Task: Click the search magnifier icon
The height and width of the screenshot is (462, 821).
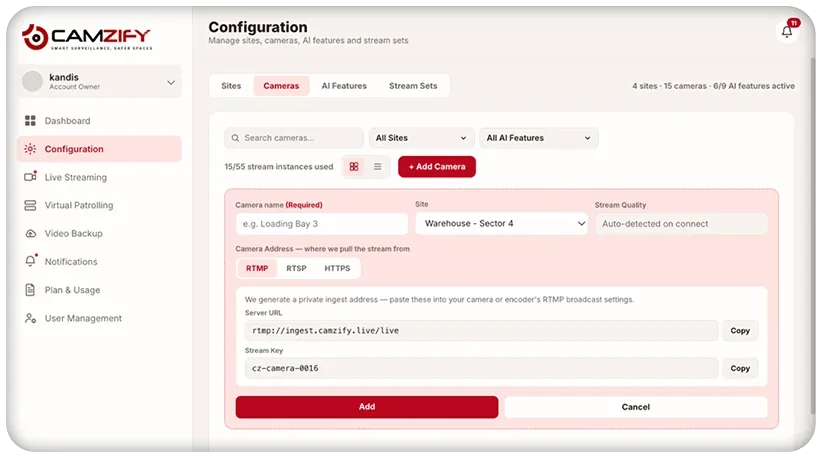Action: point(235,138)
